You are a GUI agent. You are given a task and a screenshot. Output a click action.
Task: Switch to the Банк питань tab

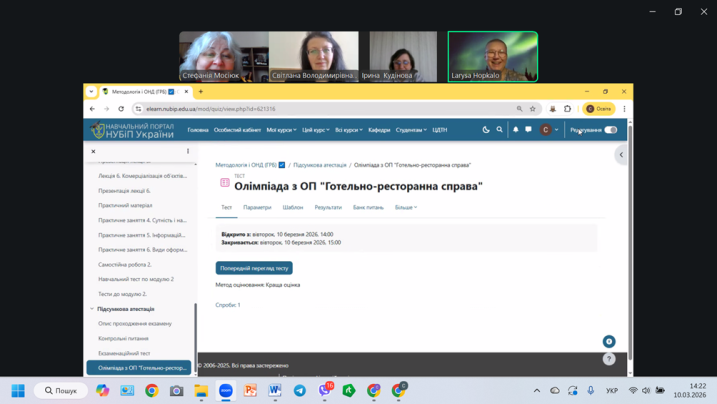[x=368, y=207]
